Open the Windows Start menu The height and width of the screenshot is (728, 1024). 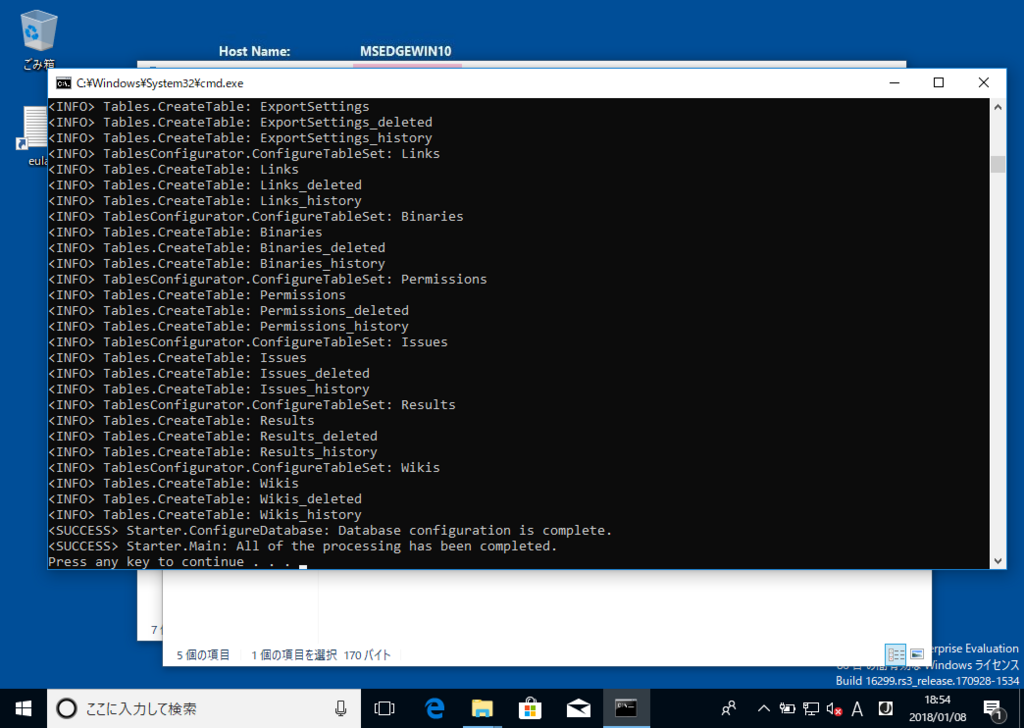point(24,708)
